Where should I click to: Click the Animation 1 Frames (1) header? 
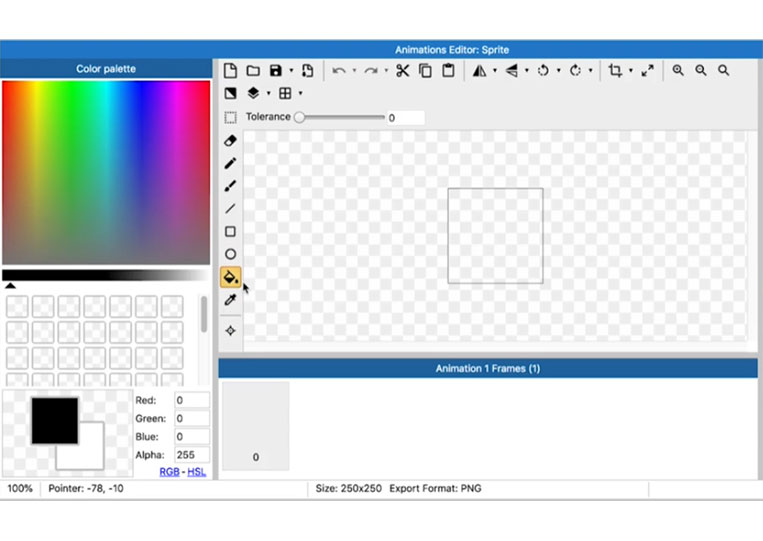point(488,368)
